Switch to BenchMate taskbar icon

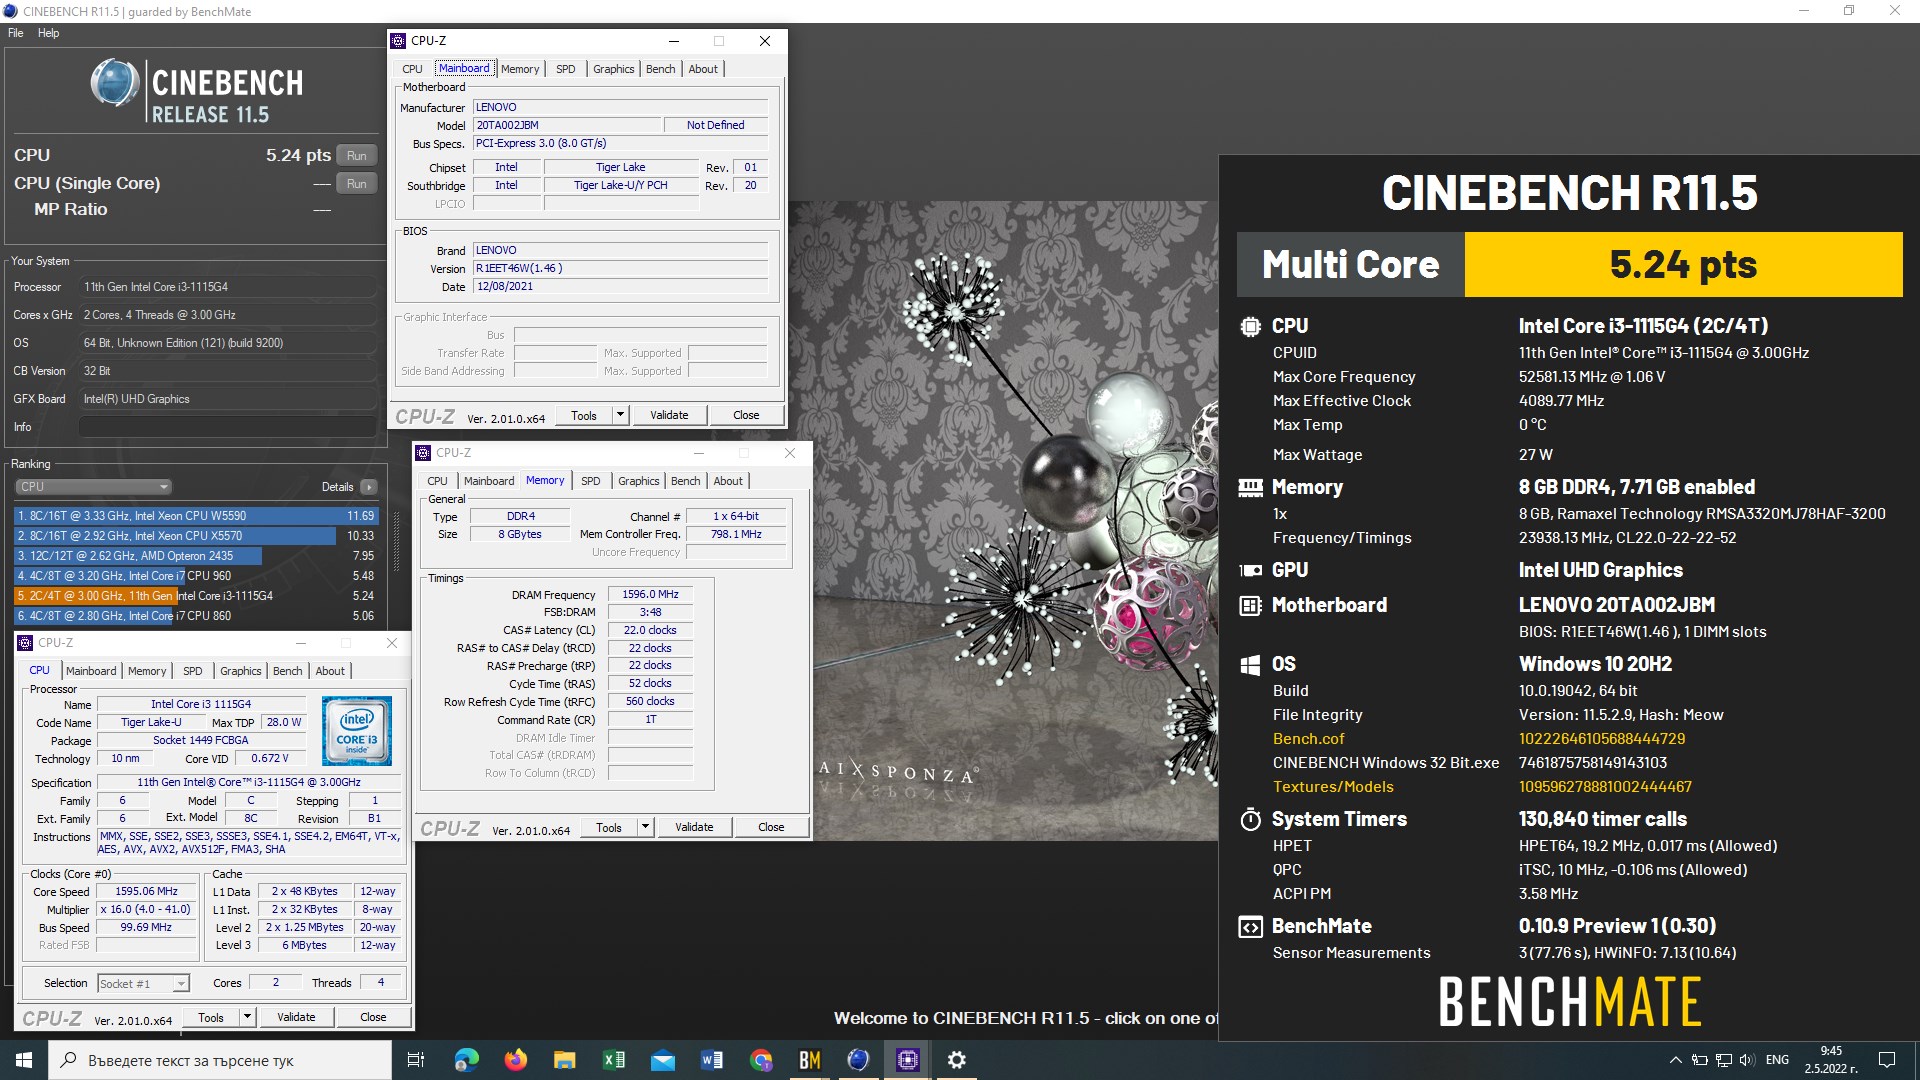[x=809, y=1060]
